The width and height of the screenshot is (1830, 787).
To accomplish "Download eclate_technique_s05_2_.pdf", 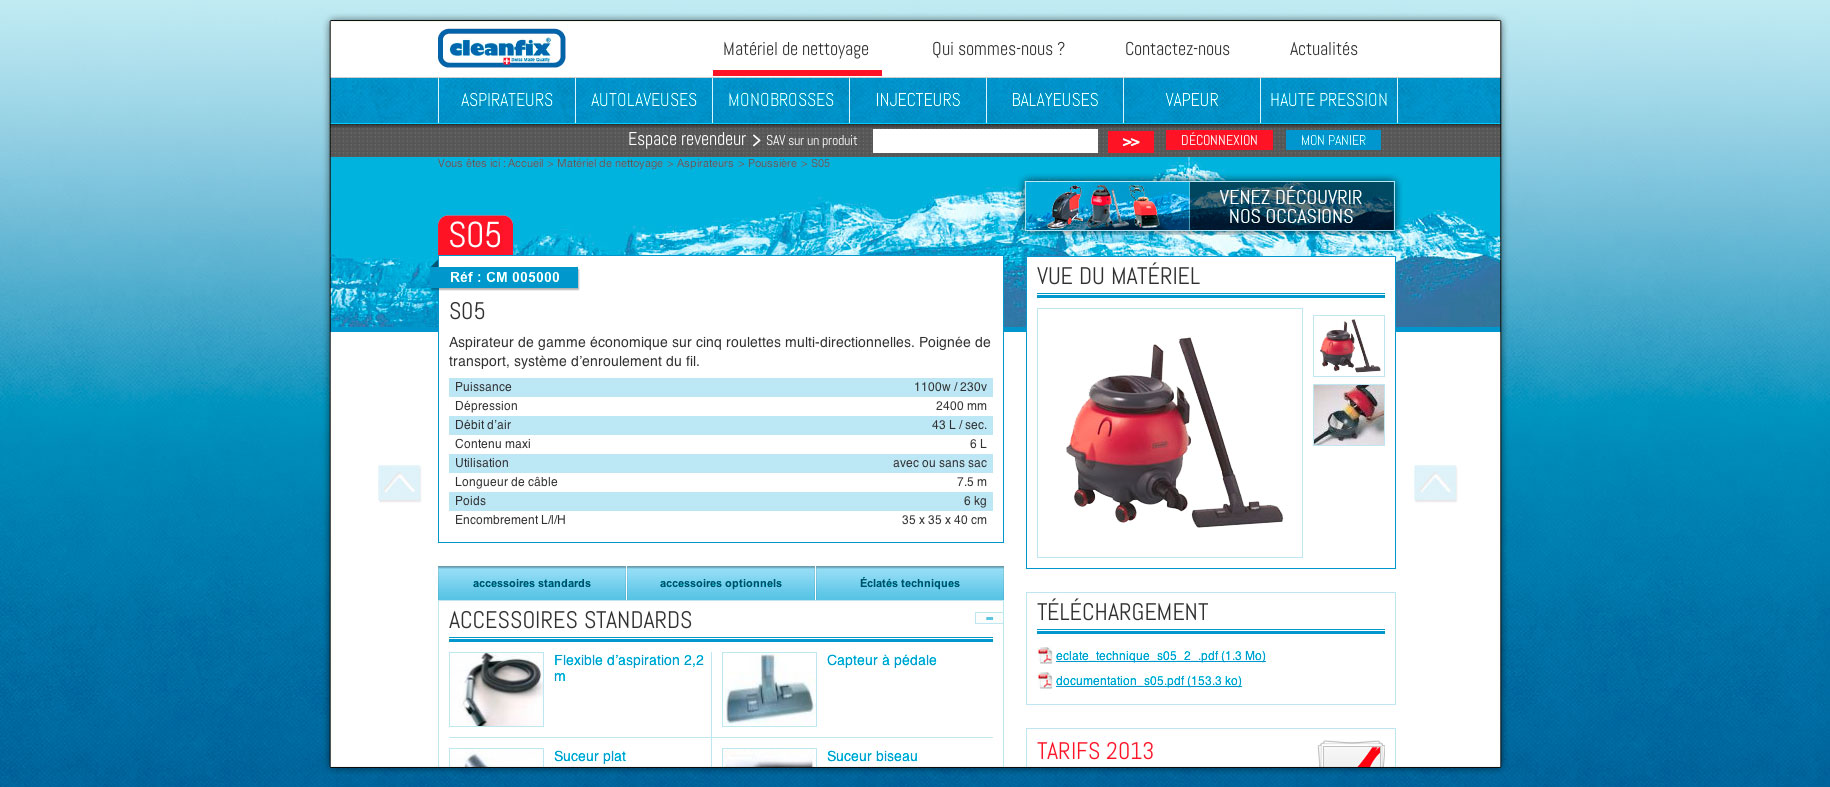I will (1161, 656).
